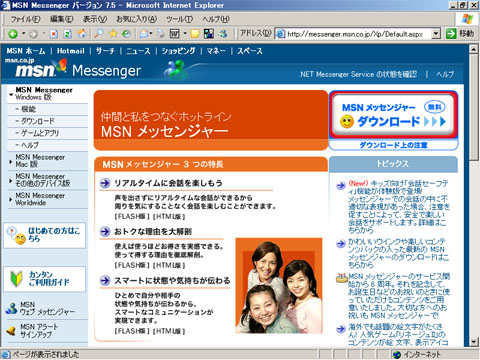
Task: Open the ニュース navigation link
Action: point(138,51)
